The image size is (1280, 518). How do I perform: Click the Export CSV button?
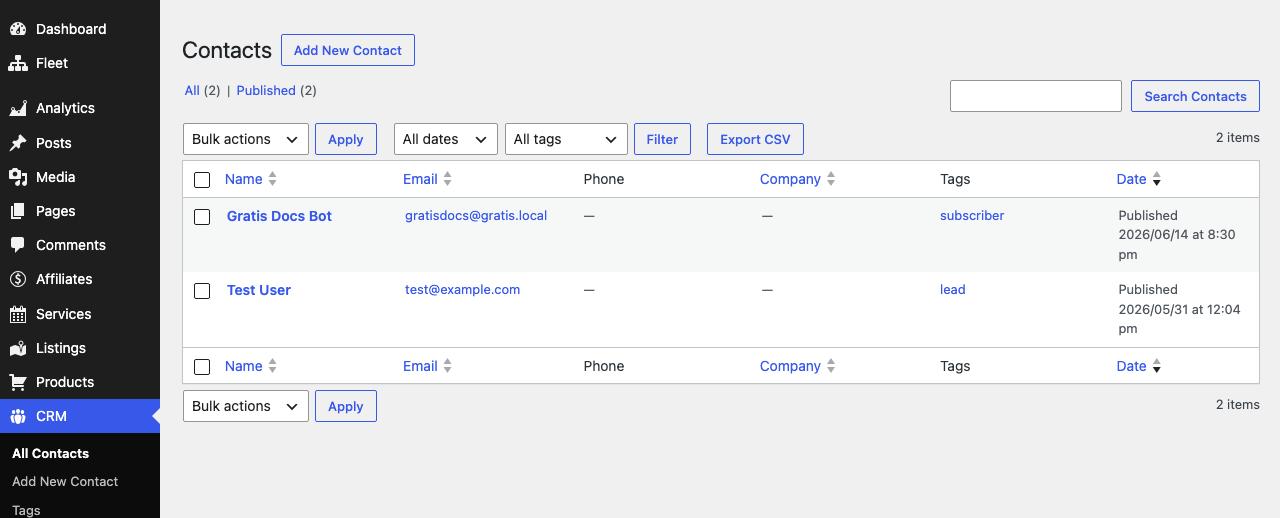tap(755, 139)
